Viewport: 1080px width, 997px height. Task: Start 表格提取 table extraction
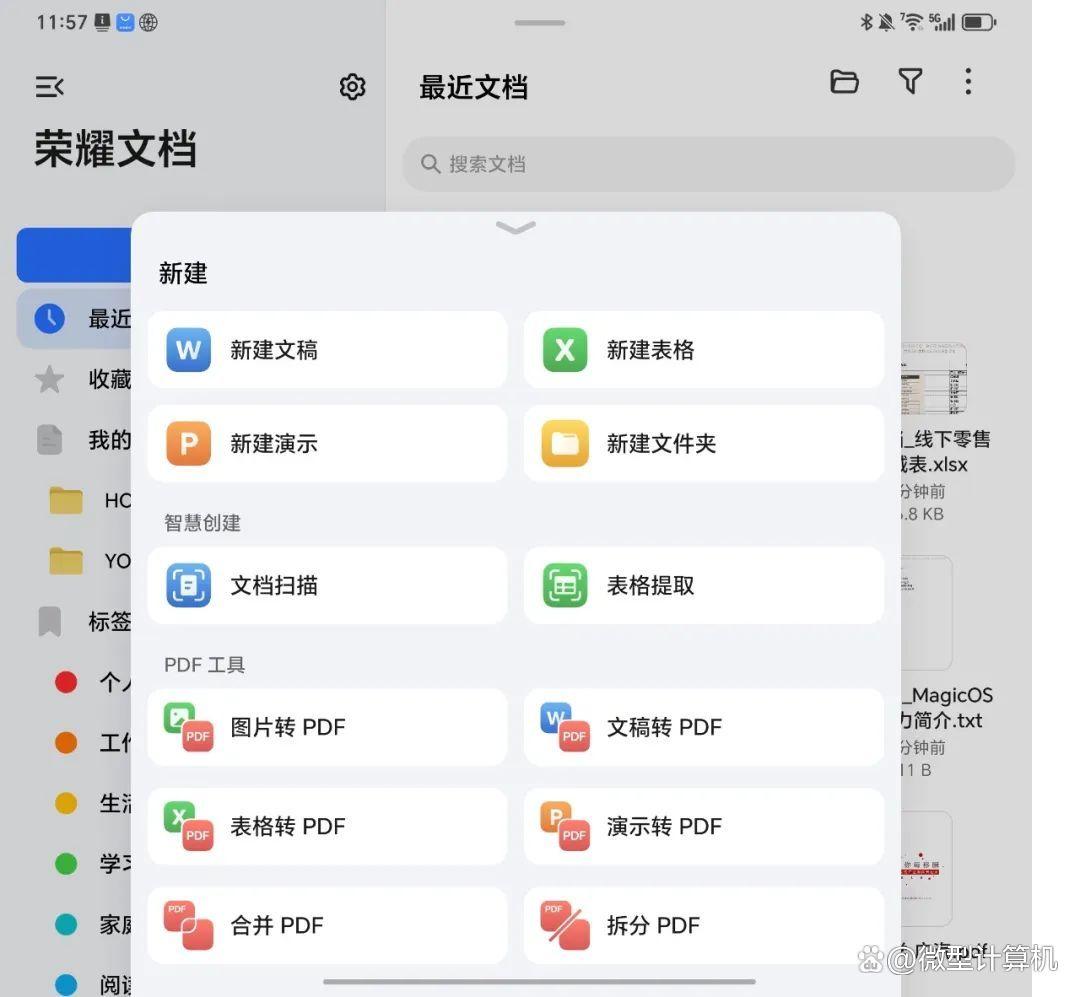click(x=703, y=586)
